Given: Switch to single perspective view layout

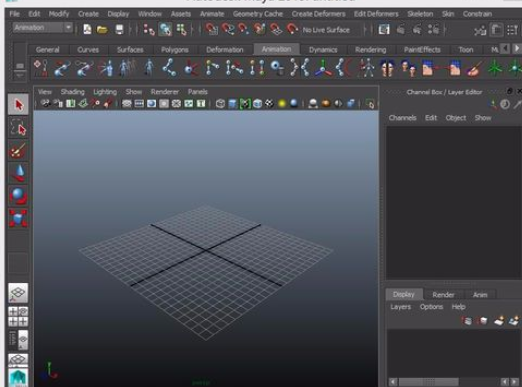Looking at the screenshot, I should click(18, 293).
